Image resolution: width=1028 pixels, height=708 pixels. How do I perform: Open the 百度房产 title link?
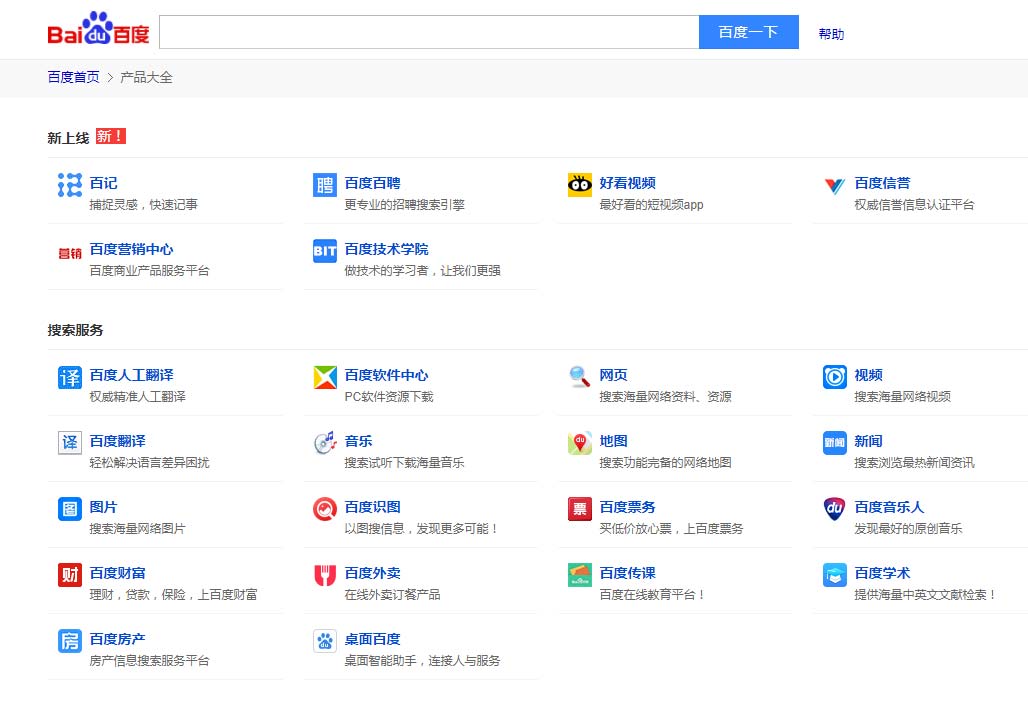pyautogui.click(x=117, y=639)
